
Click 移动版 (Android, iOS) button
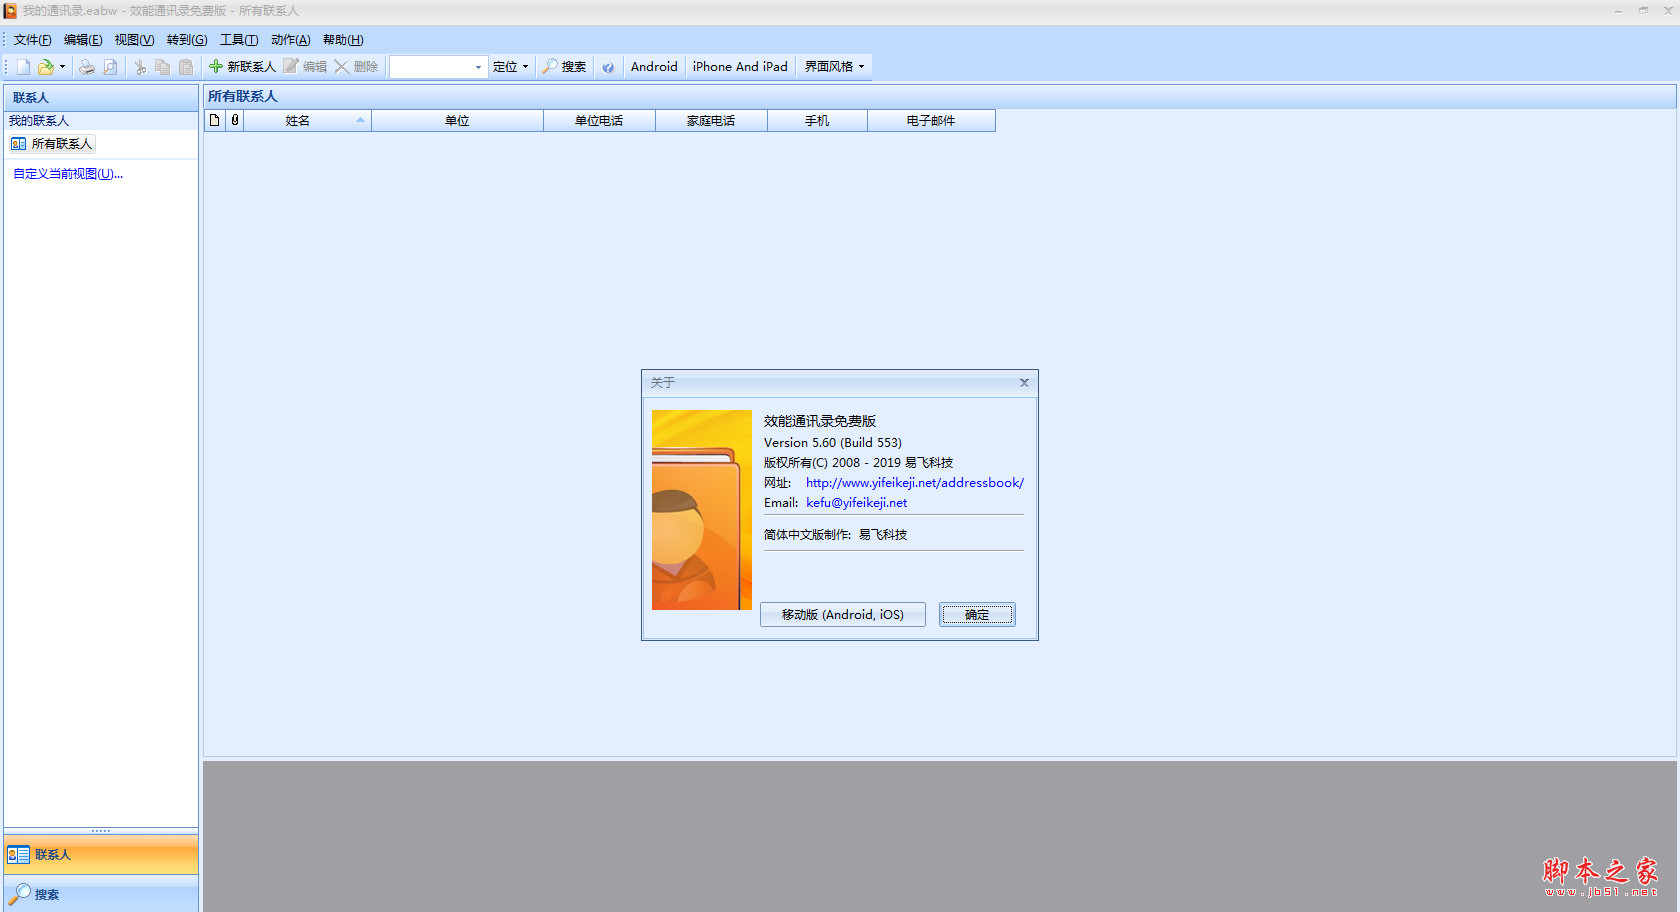click(x=843, y=615)
